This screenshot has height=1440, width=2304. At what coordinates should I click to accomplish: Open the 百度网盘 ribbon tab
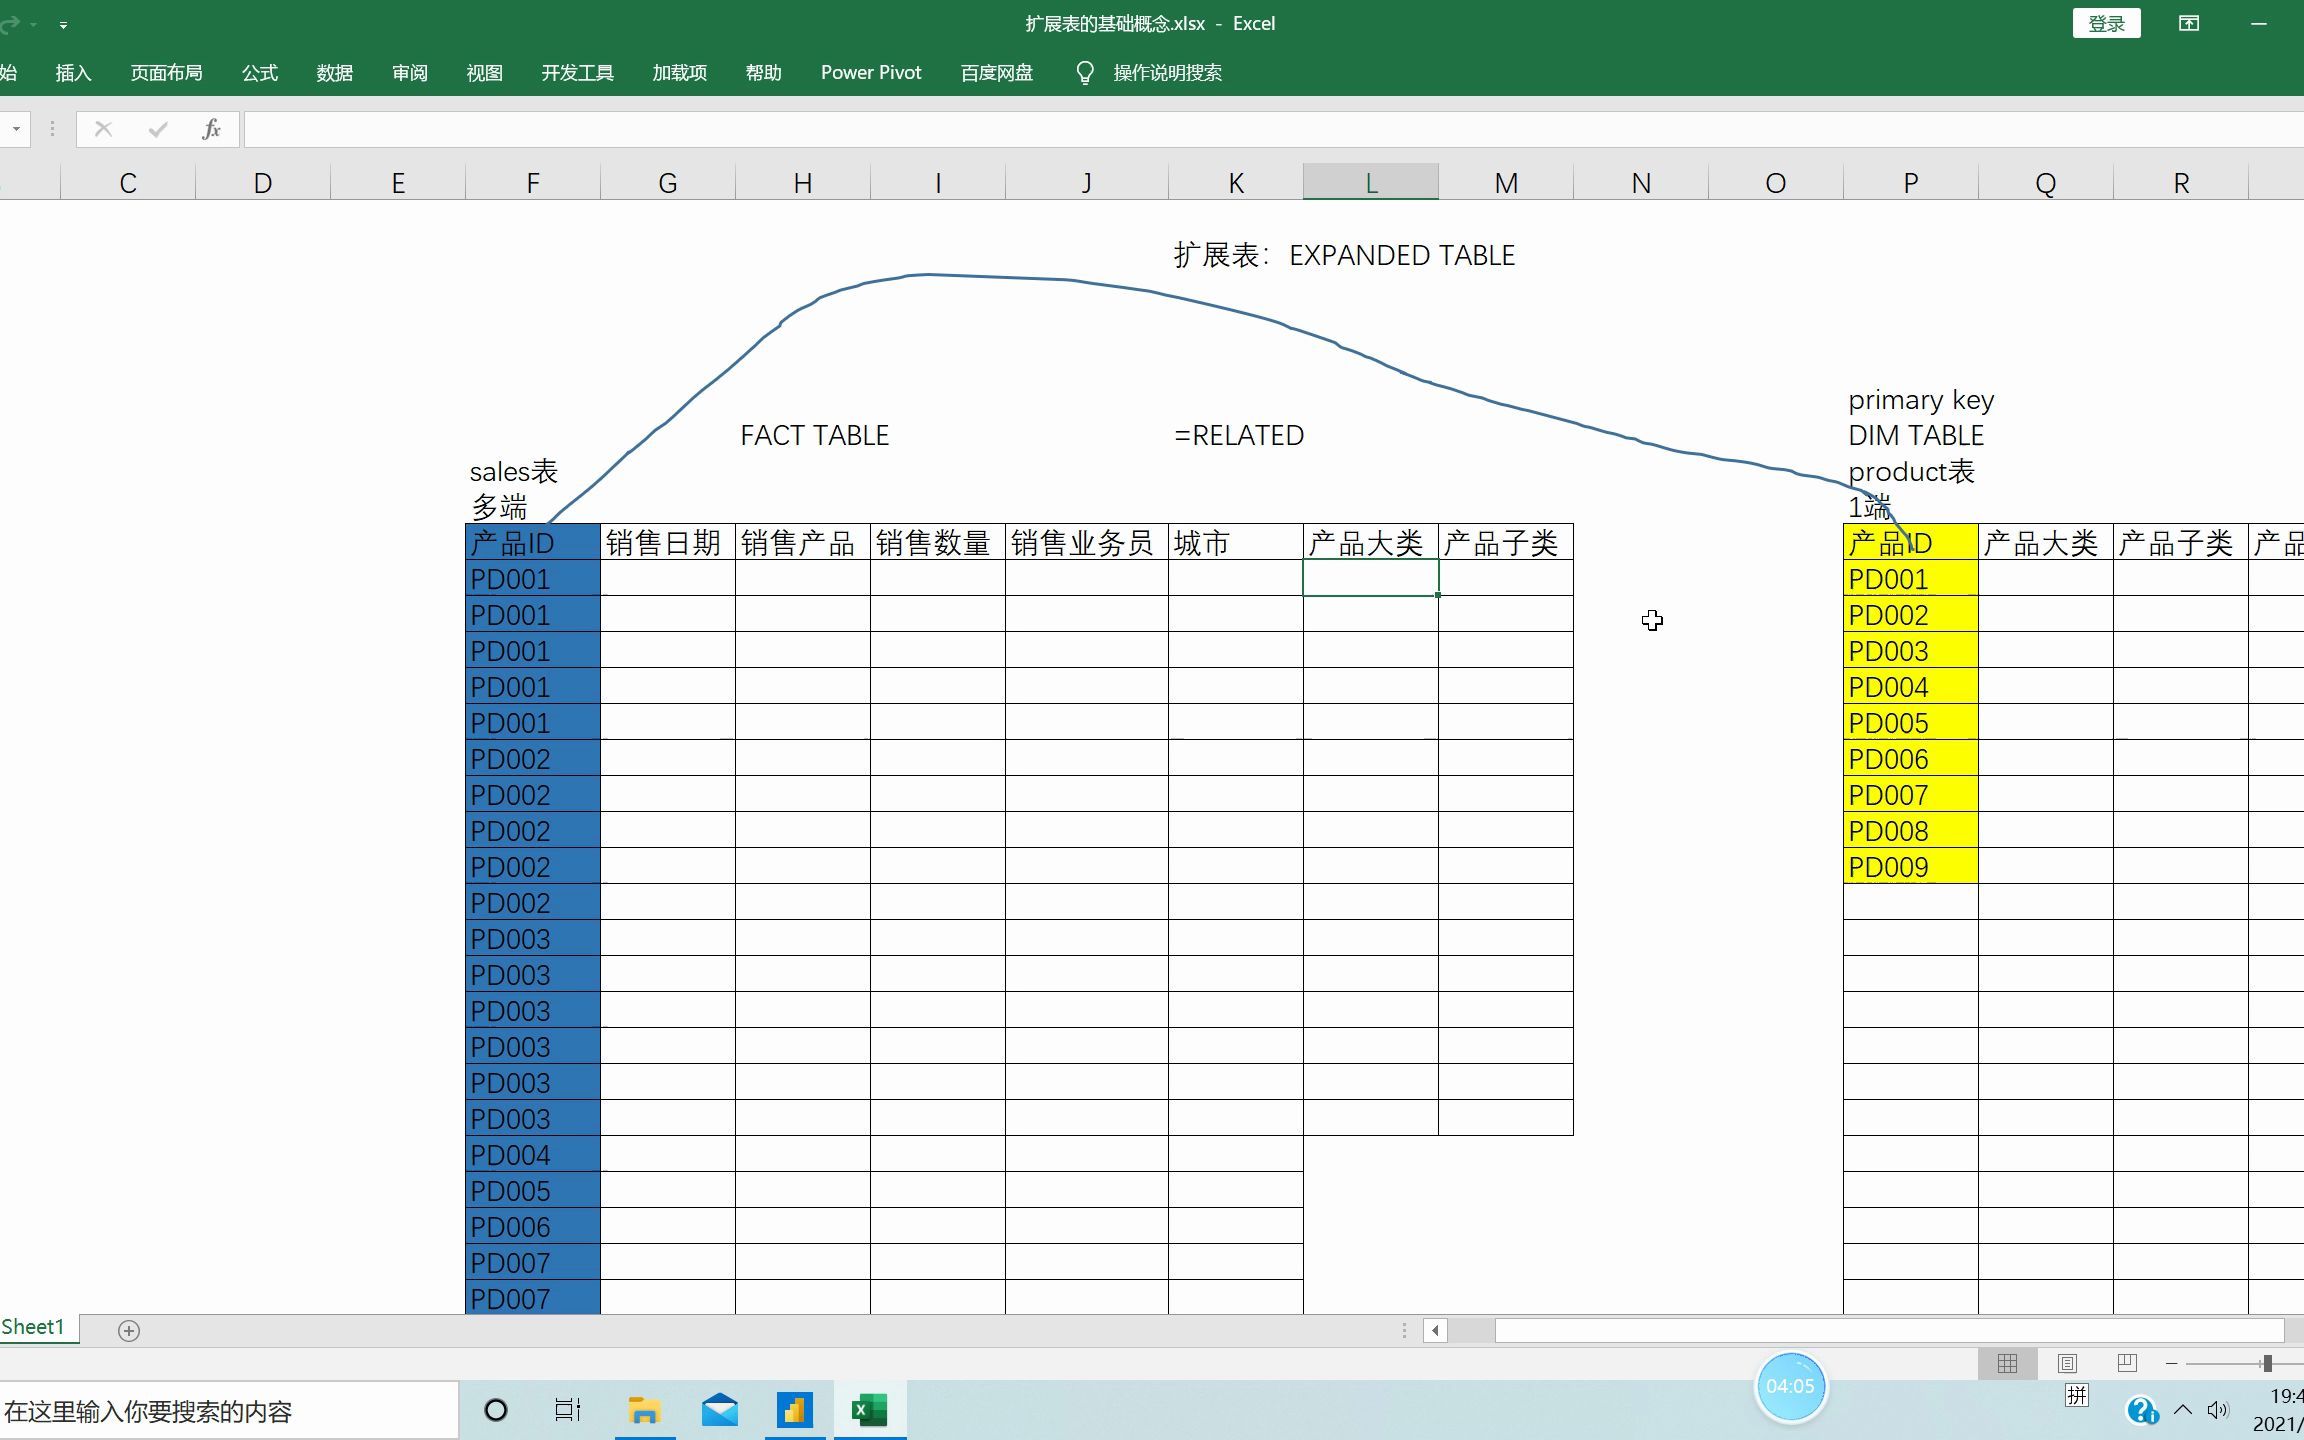(x=996, y=73)
